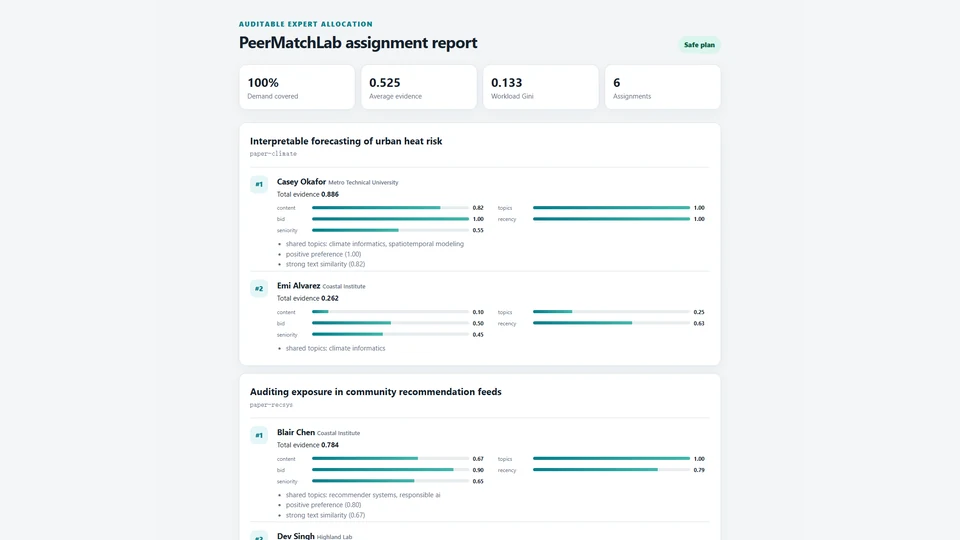Screen dimensions: 960x540
Task: Click the PeerMatchLab assignment report heading
Action: pos(358,42)
